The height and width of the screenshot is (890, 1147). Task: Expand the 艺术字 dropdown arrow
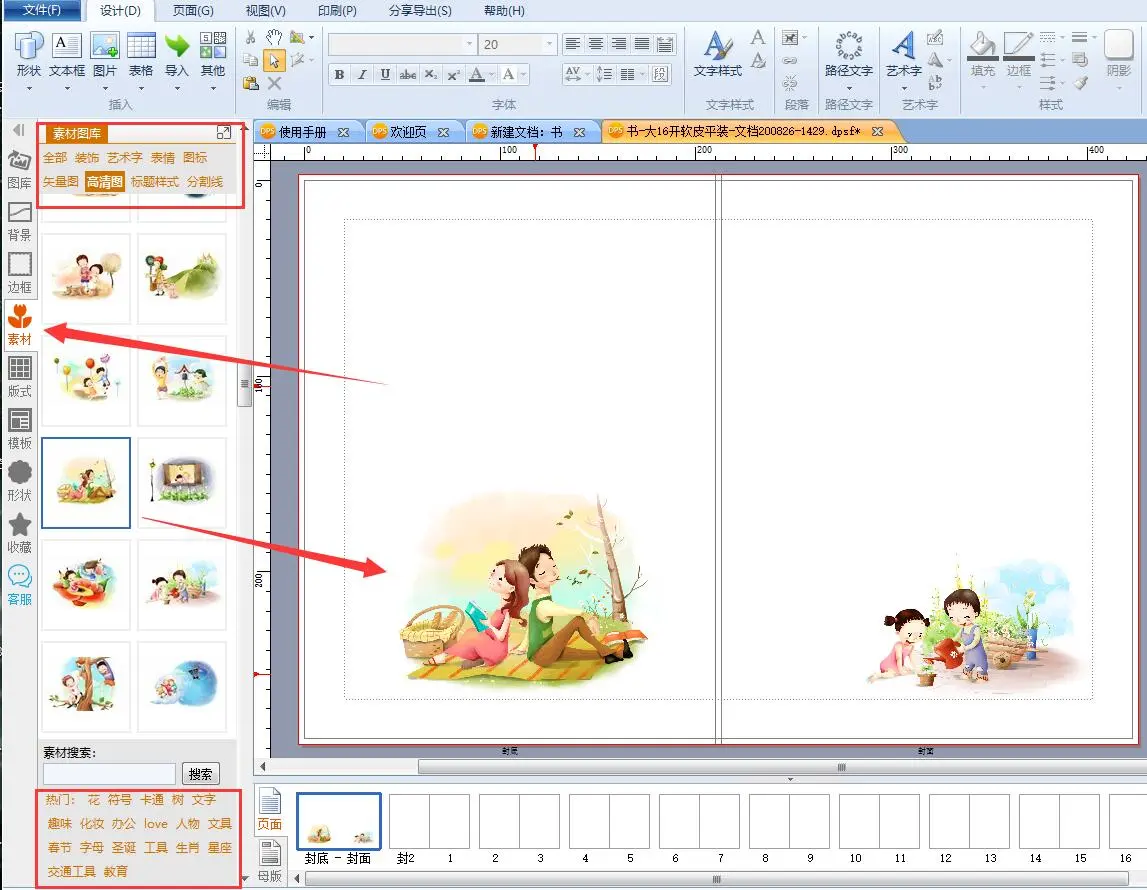point(904,88)
